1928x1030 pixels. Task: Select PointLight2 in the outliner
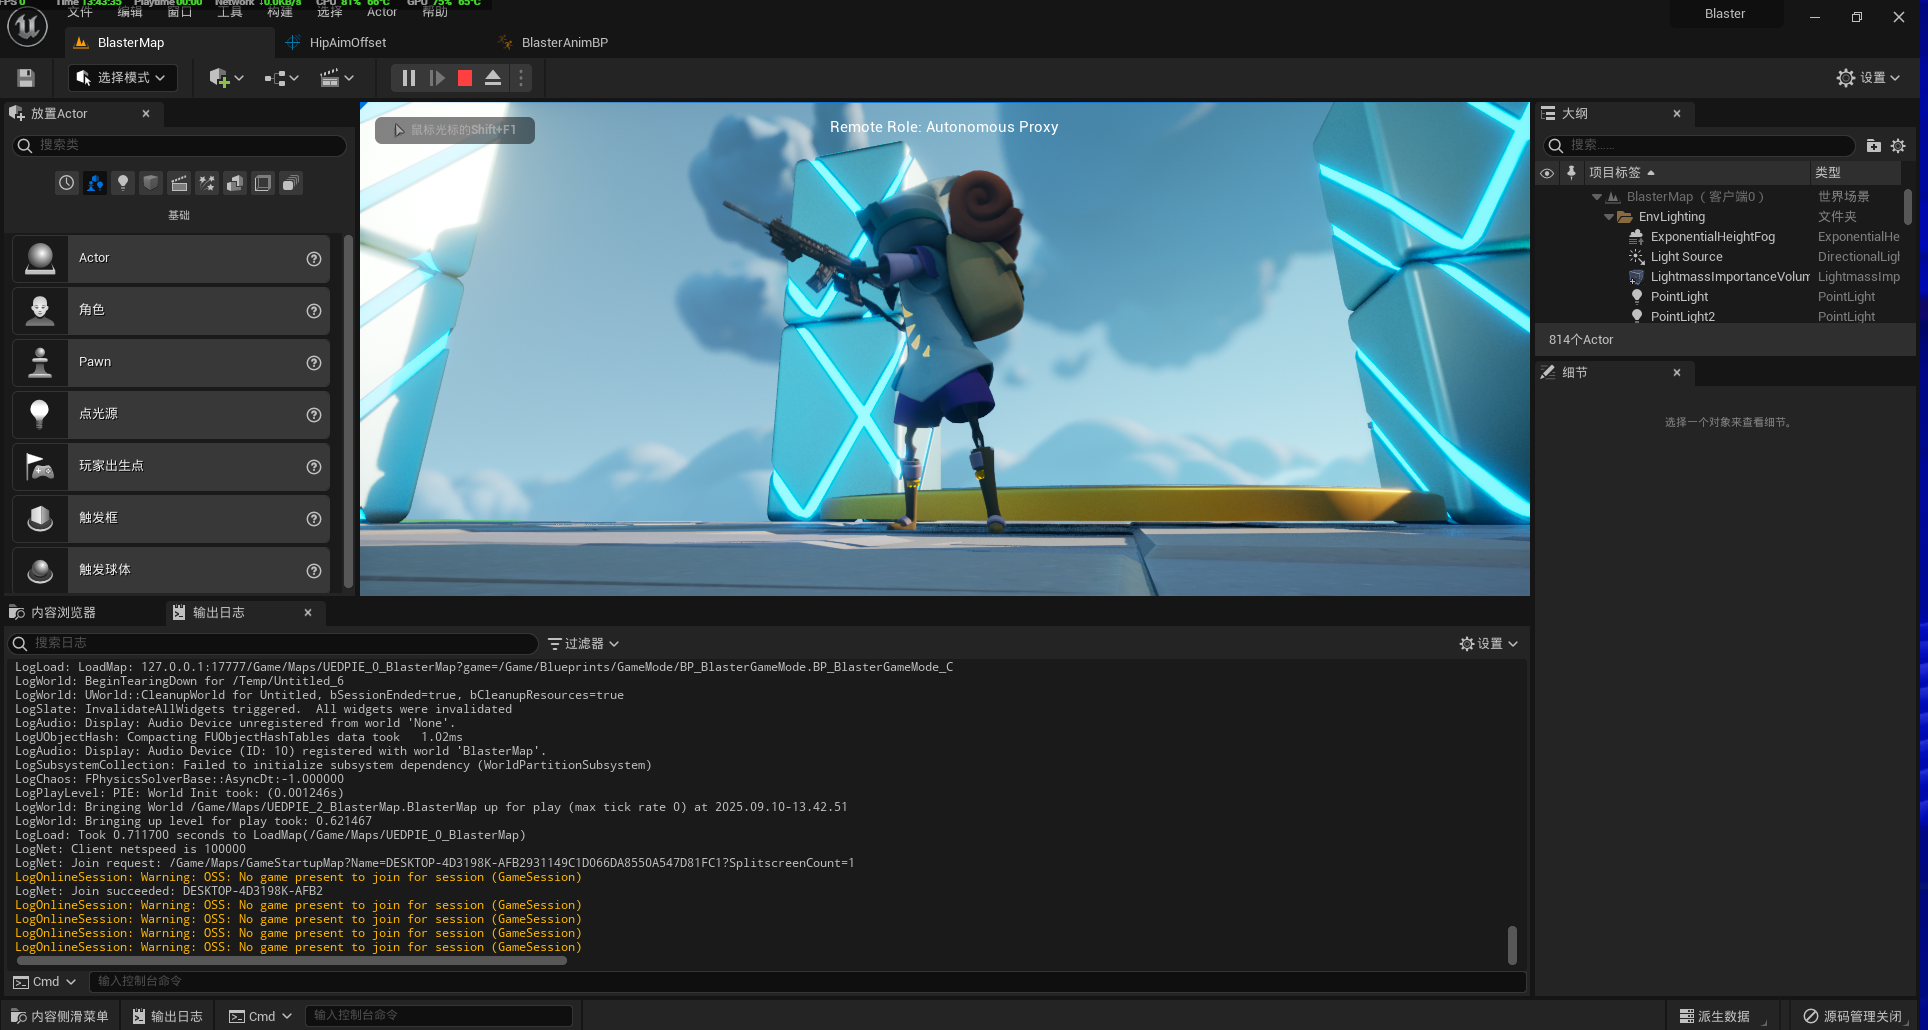tap(1682, 317)
